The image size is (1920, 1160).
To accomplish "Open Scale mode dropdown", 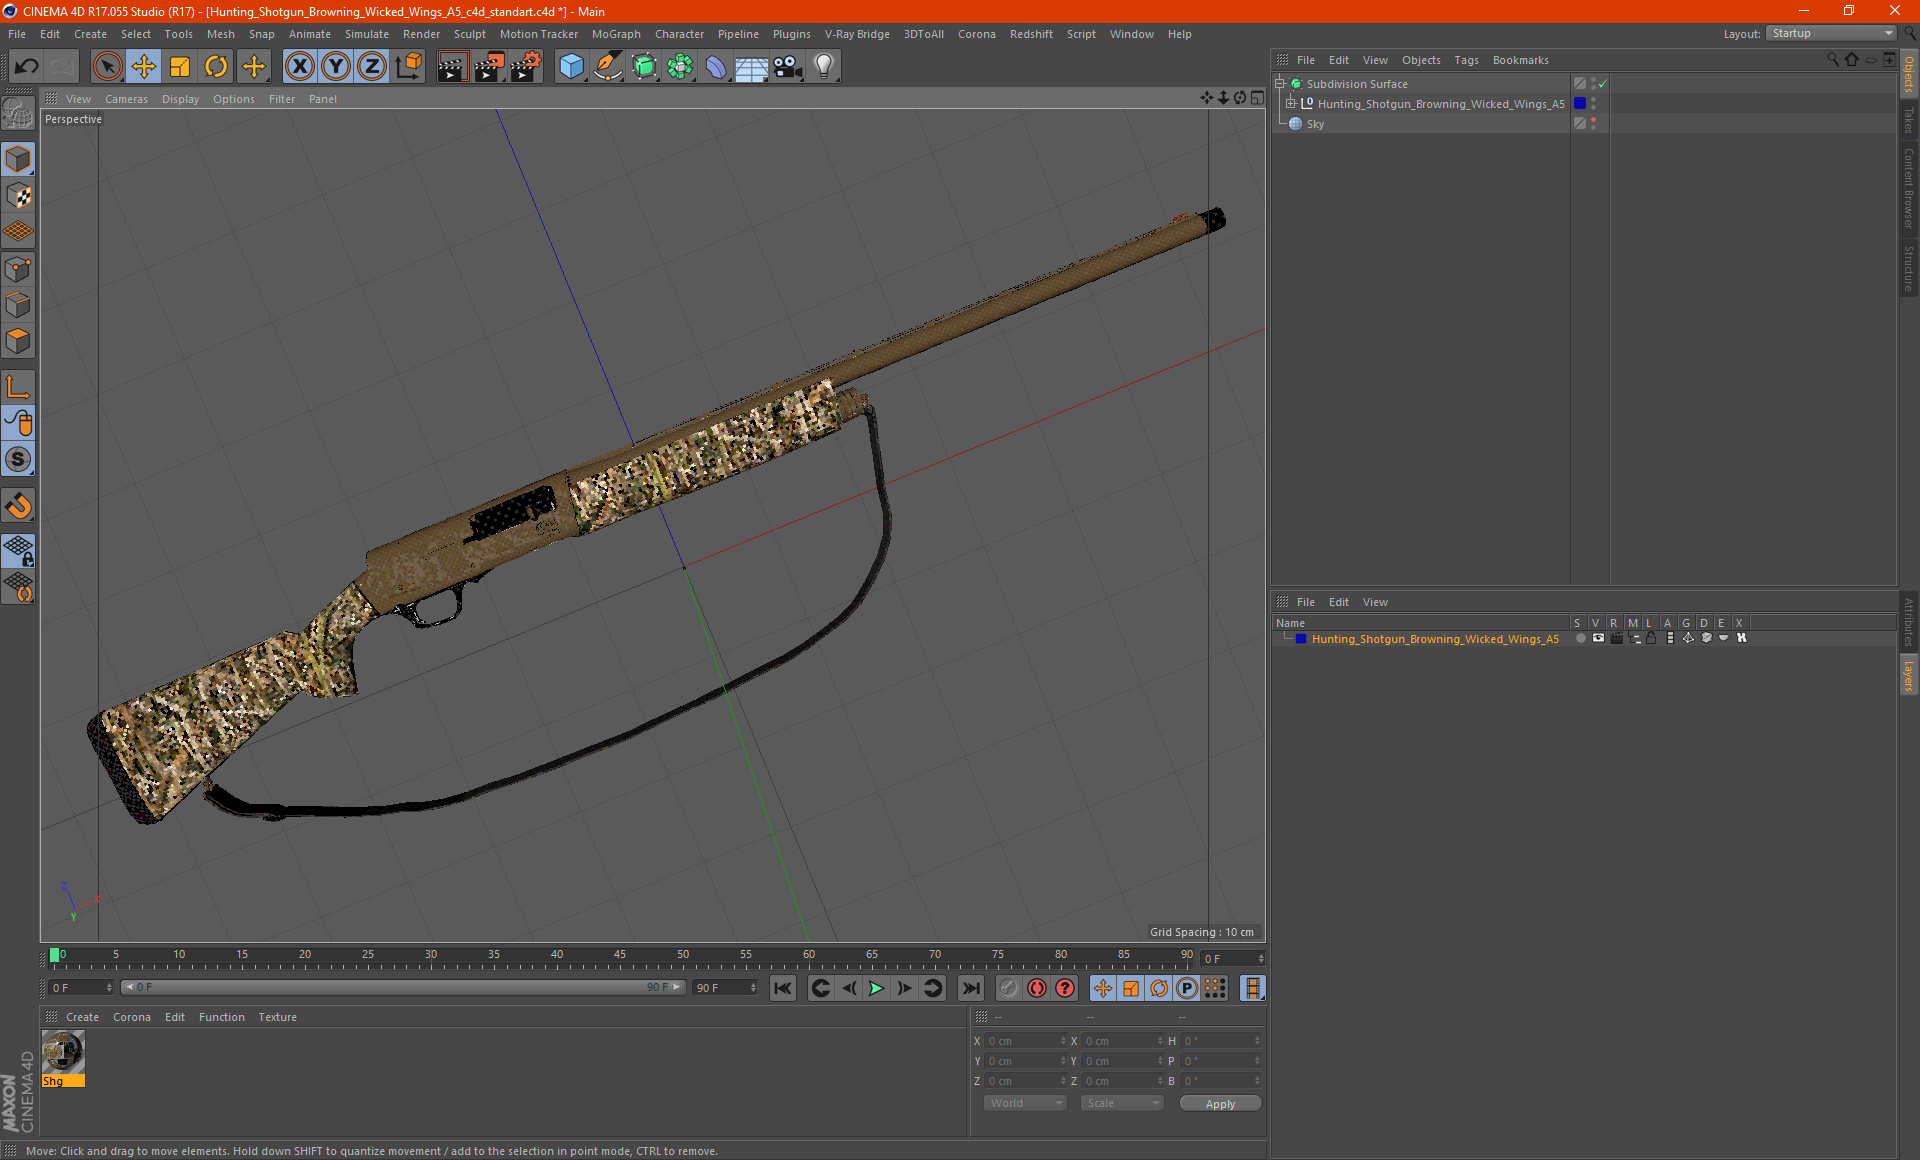I will [1122, 1103].
